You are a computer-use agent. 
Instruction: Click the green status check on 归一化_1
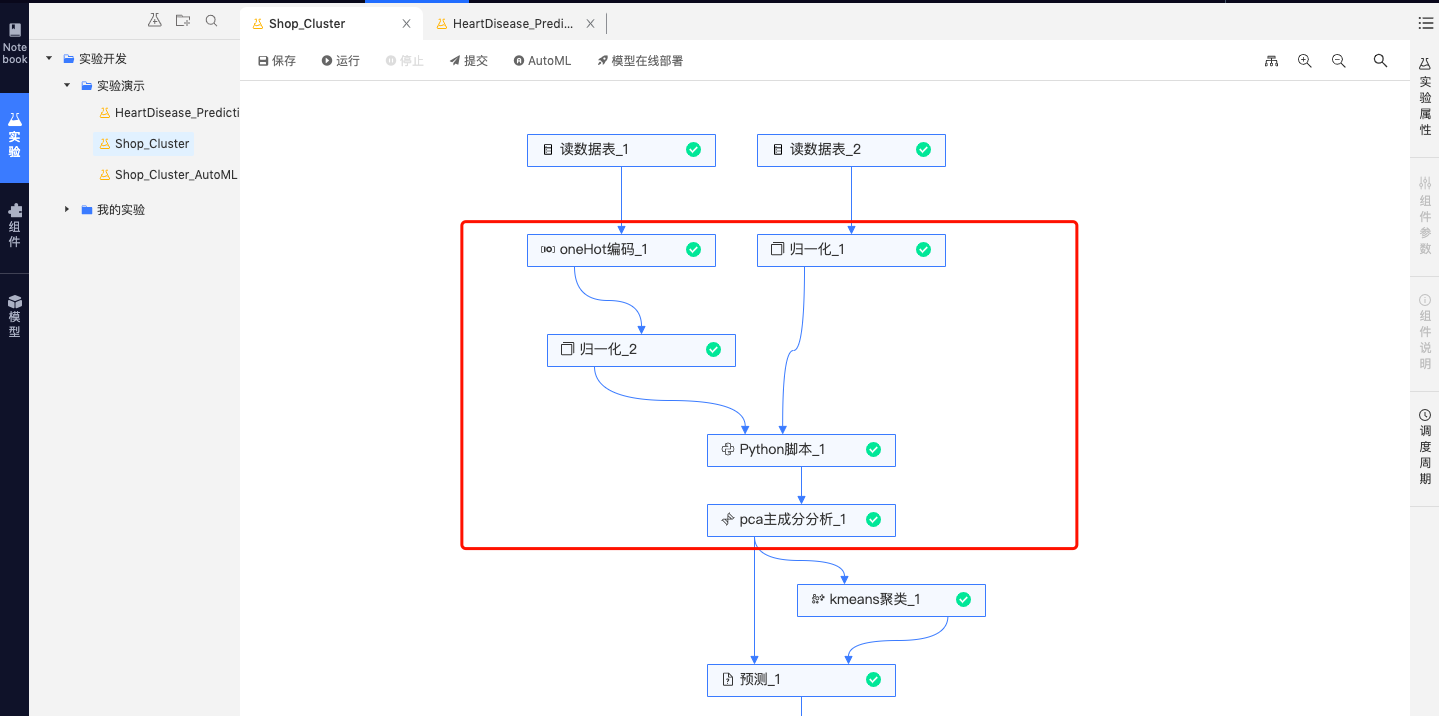923,250
